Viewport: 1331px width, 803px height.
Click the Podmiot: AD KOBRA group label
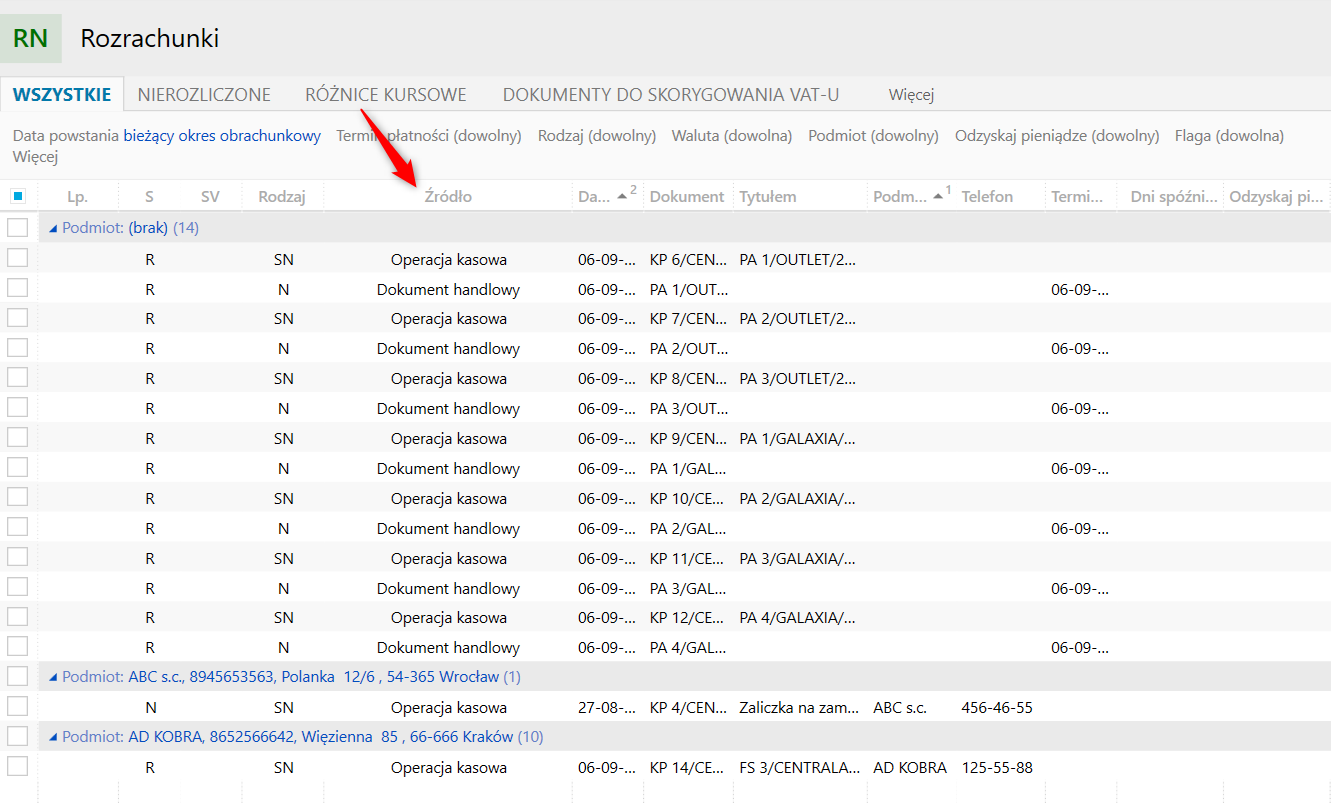click(x=303, y=737)
